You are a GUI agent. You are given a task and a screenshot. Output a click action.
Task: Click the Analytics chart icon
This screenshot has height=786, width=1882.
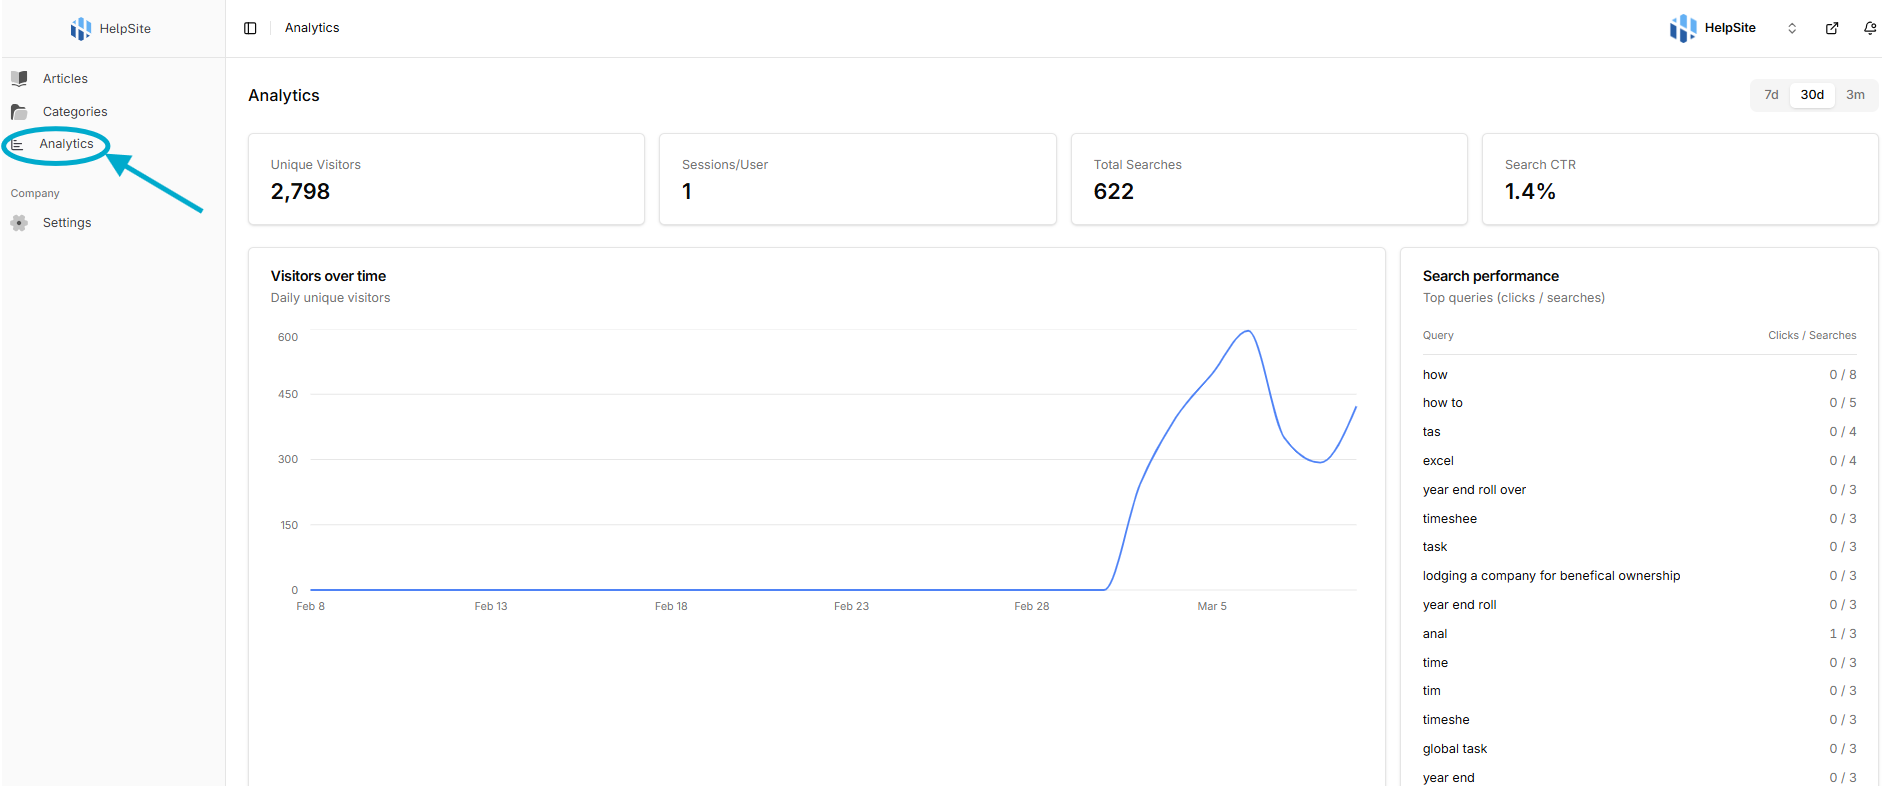(x=17, y=144)
